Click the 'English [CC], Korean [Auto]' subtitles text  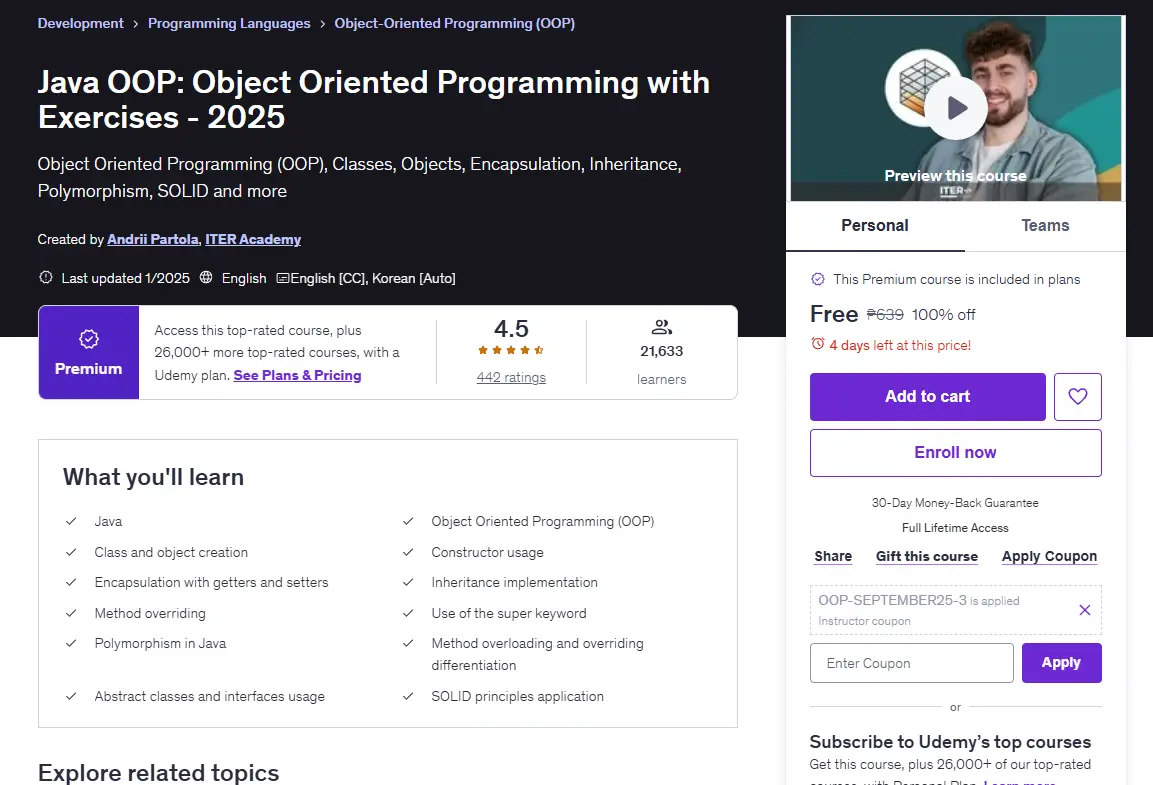373,279
